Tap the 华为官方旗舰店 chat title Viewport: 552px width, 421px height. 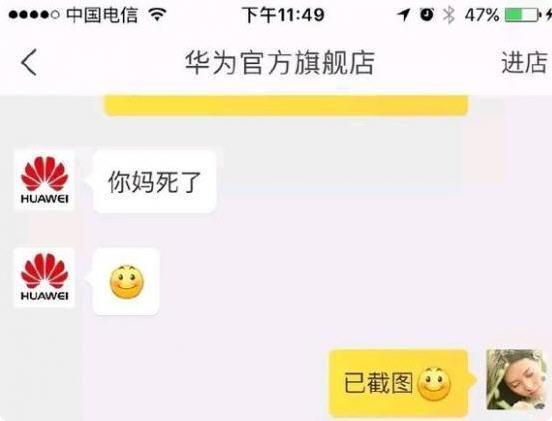280,63
